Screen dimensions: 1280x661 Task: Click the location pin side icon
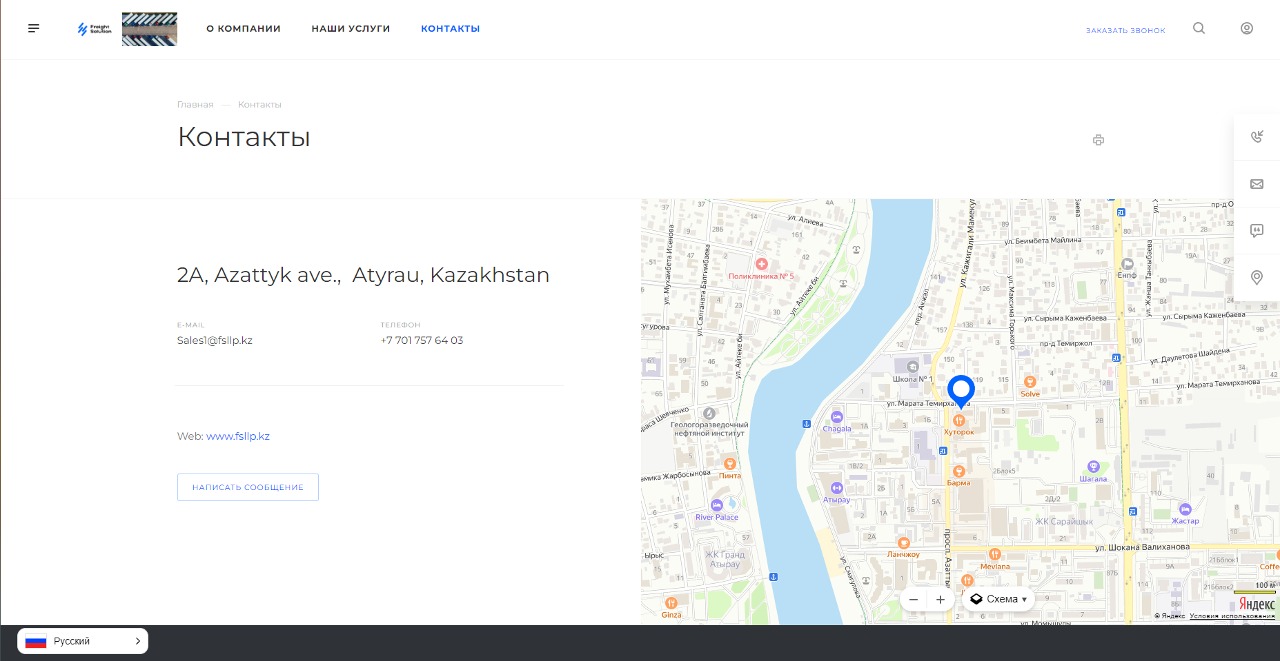point(1257,278)
